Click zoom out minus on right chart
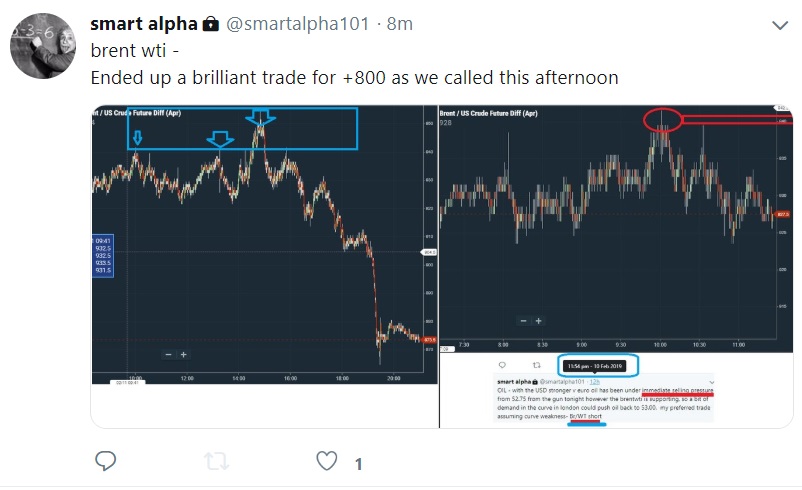The image size is (802, 490). coord(523,320)
